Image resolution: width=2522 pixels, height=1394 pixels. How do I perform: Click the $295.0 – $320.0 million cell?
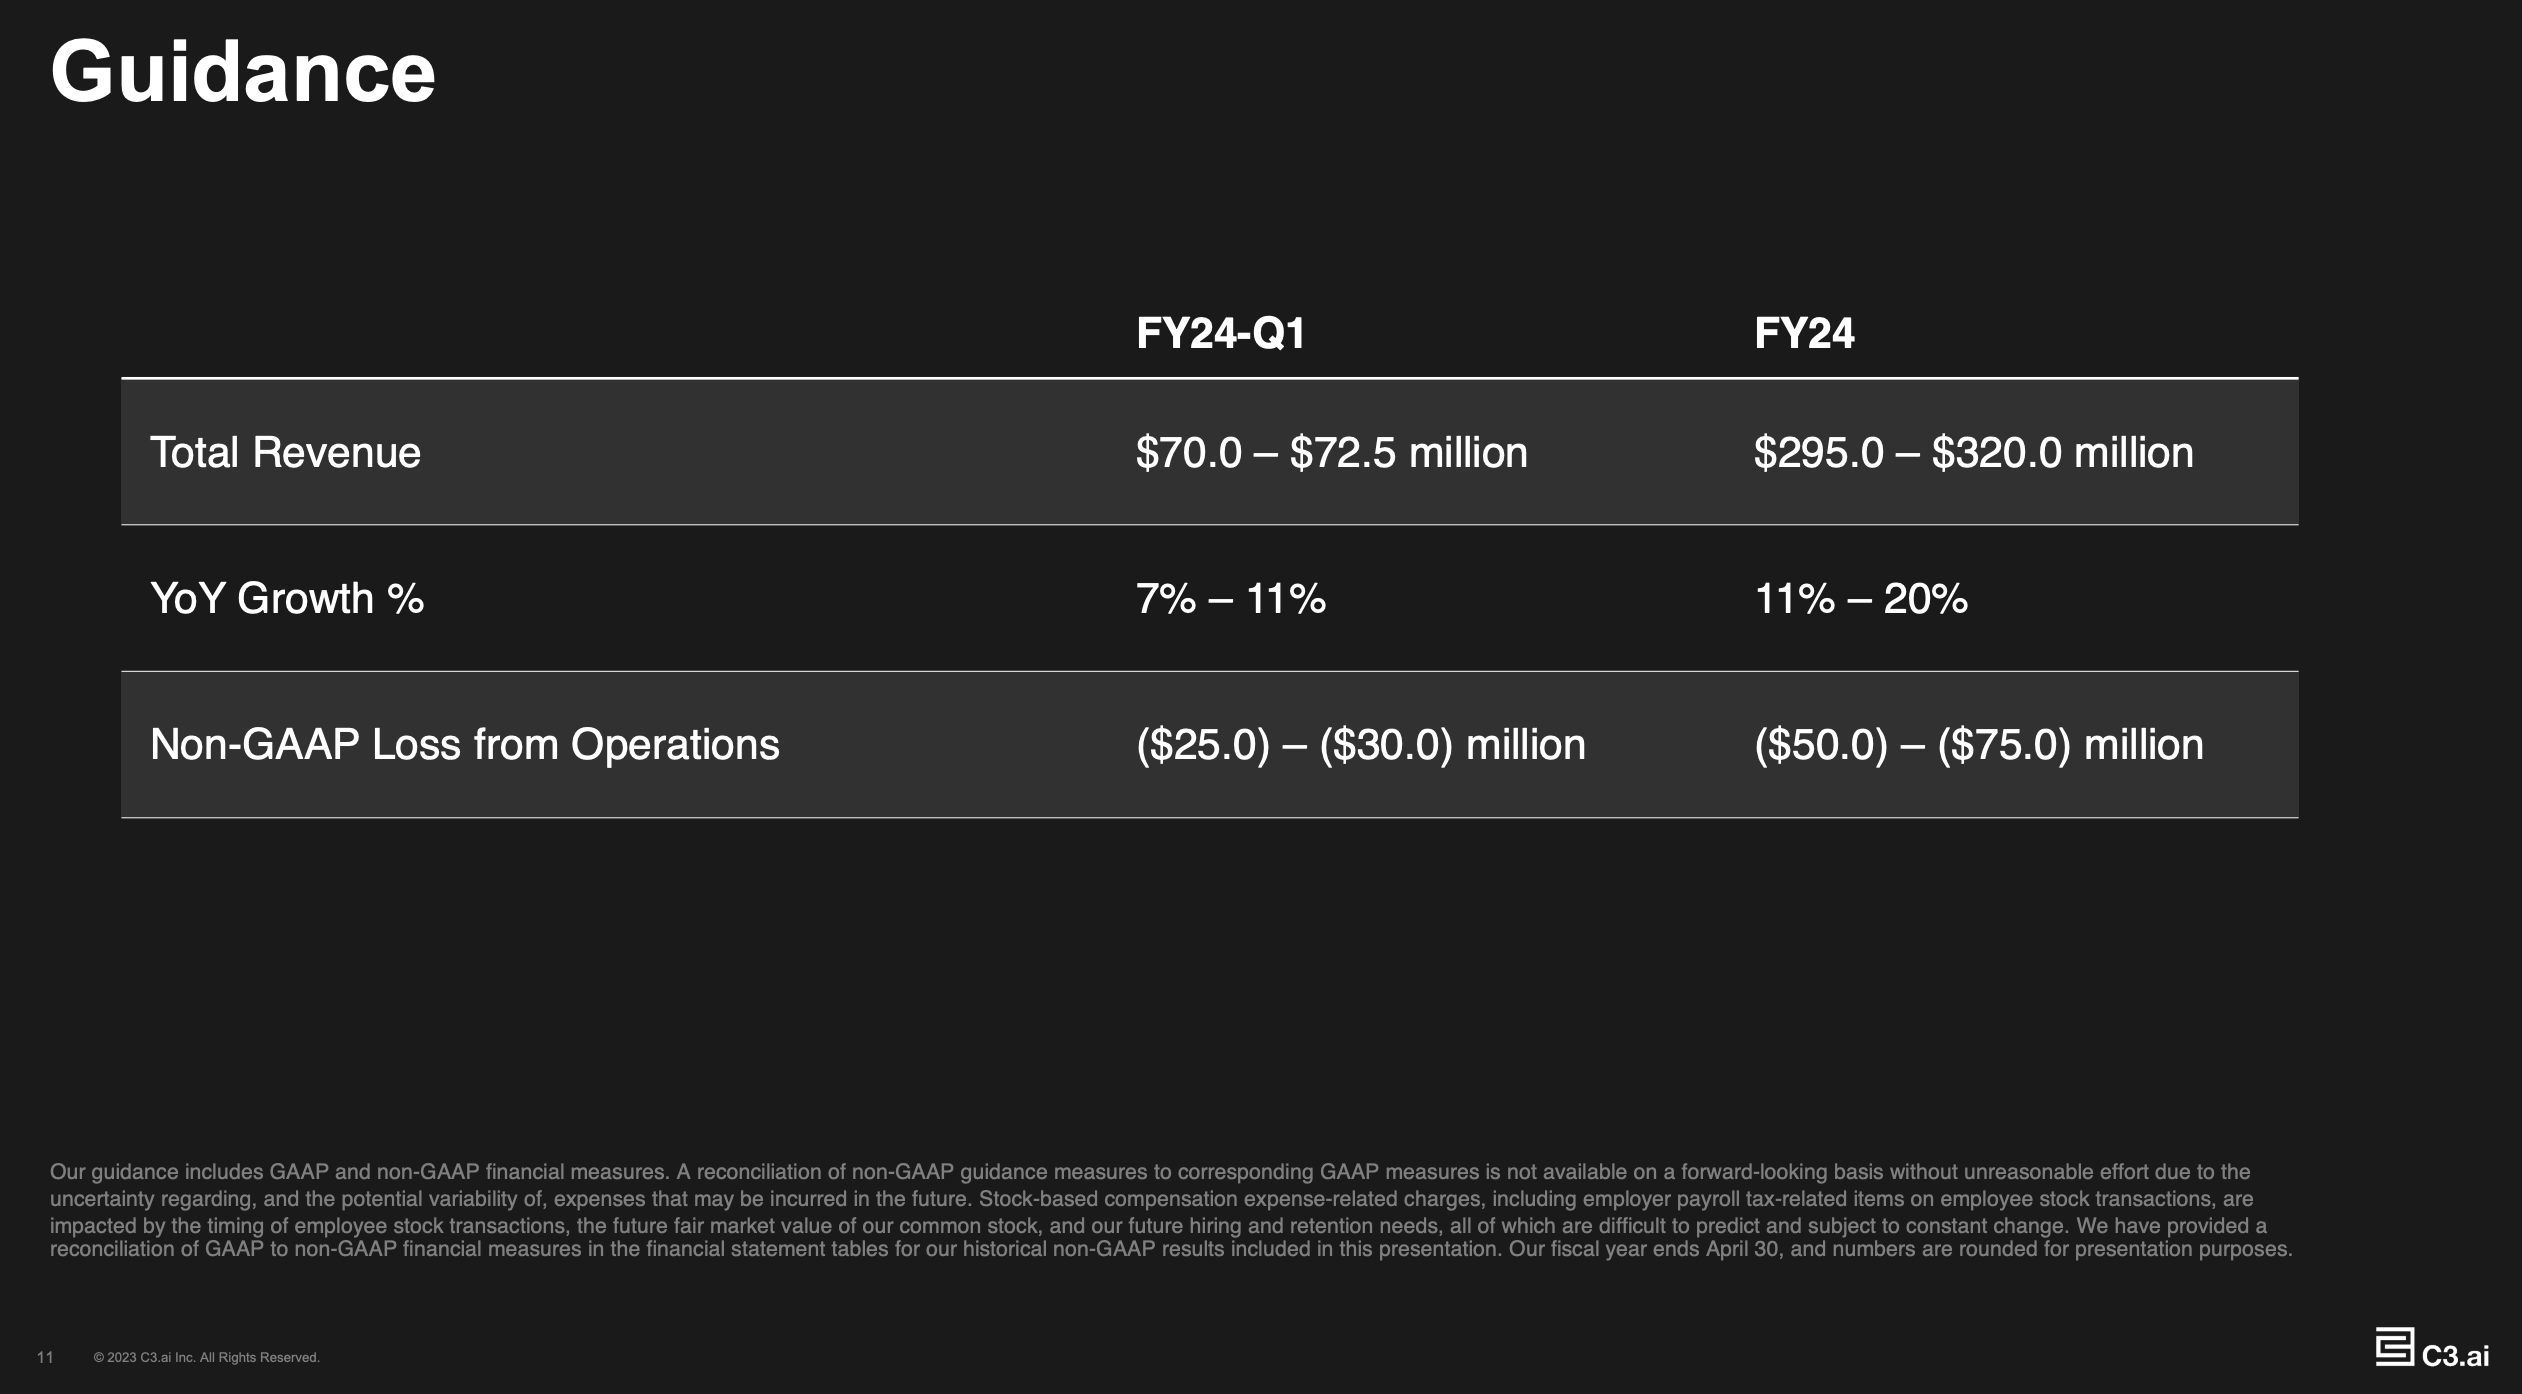[1973, 452]
